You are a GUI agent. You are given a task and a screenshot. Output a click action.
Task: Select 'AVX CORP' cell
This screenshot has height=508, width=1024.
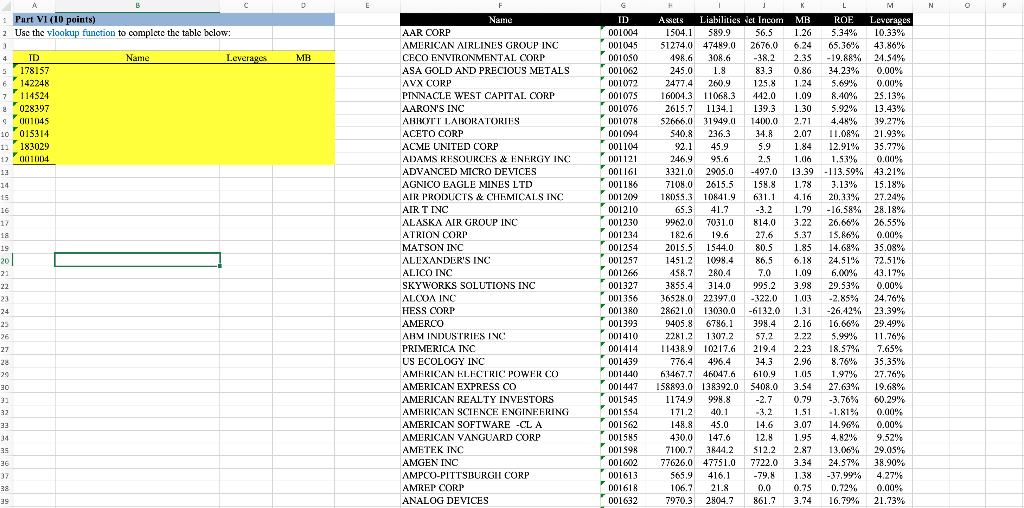pos(500,83)
